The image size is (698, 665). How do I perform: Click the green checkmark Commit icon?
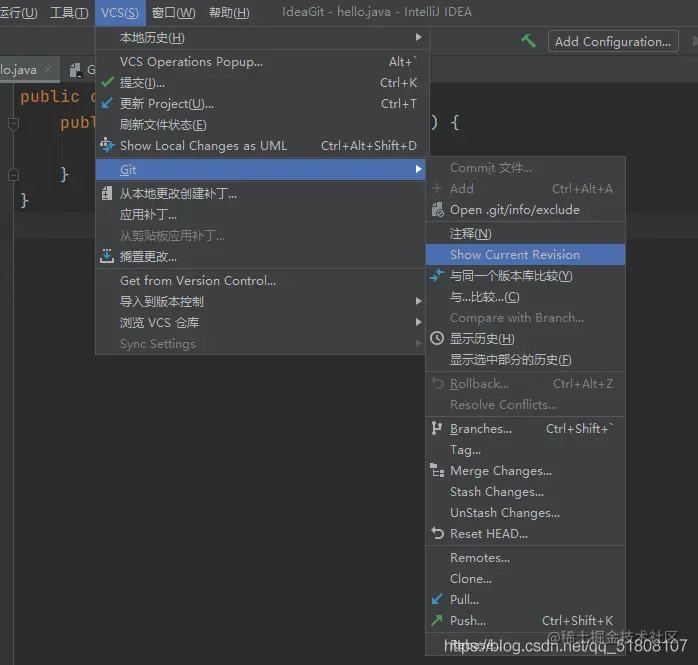(x=107, y=82)
